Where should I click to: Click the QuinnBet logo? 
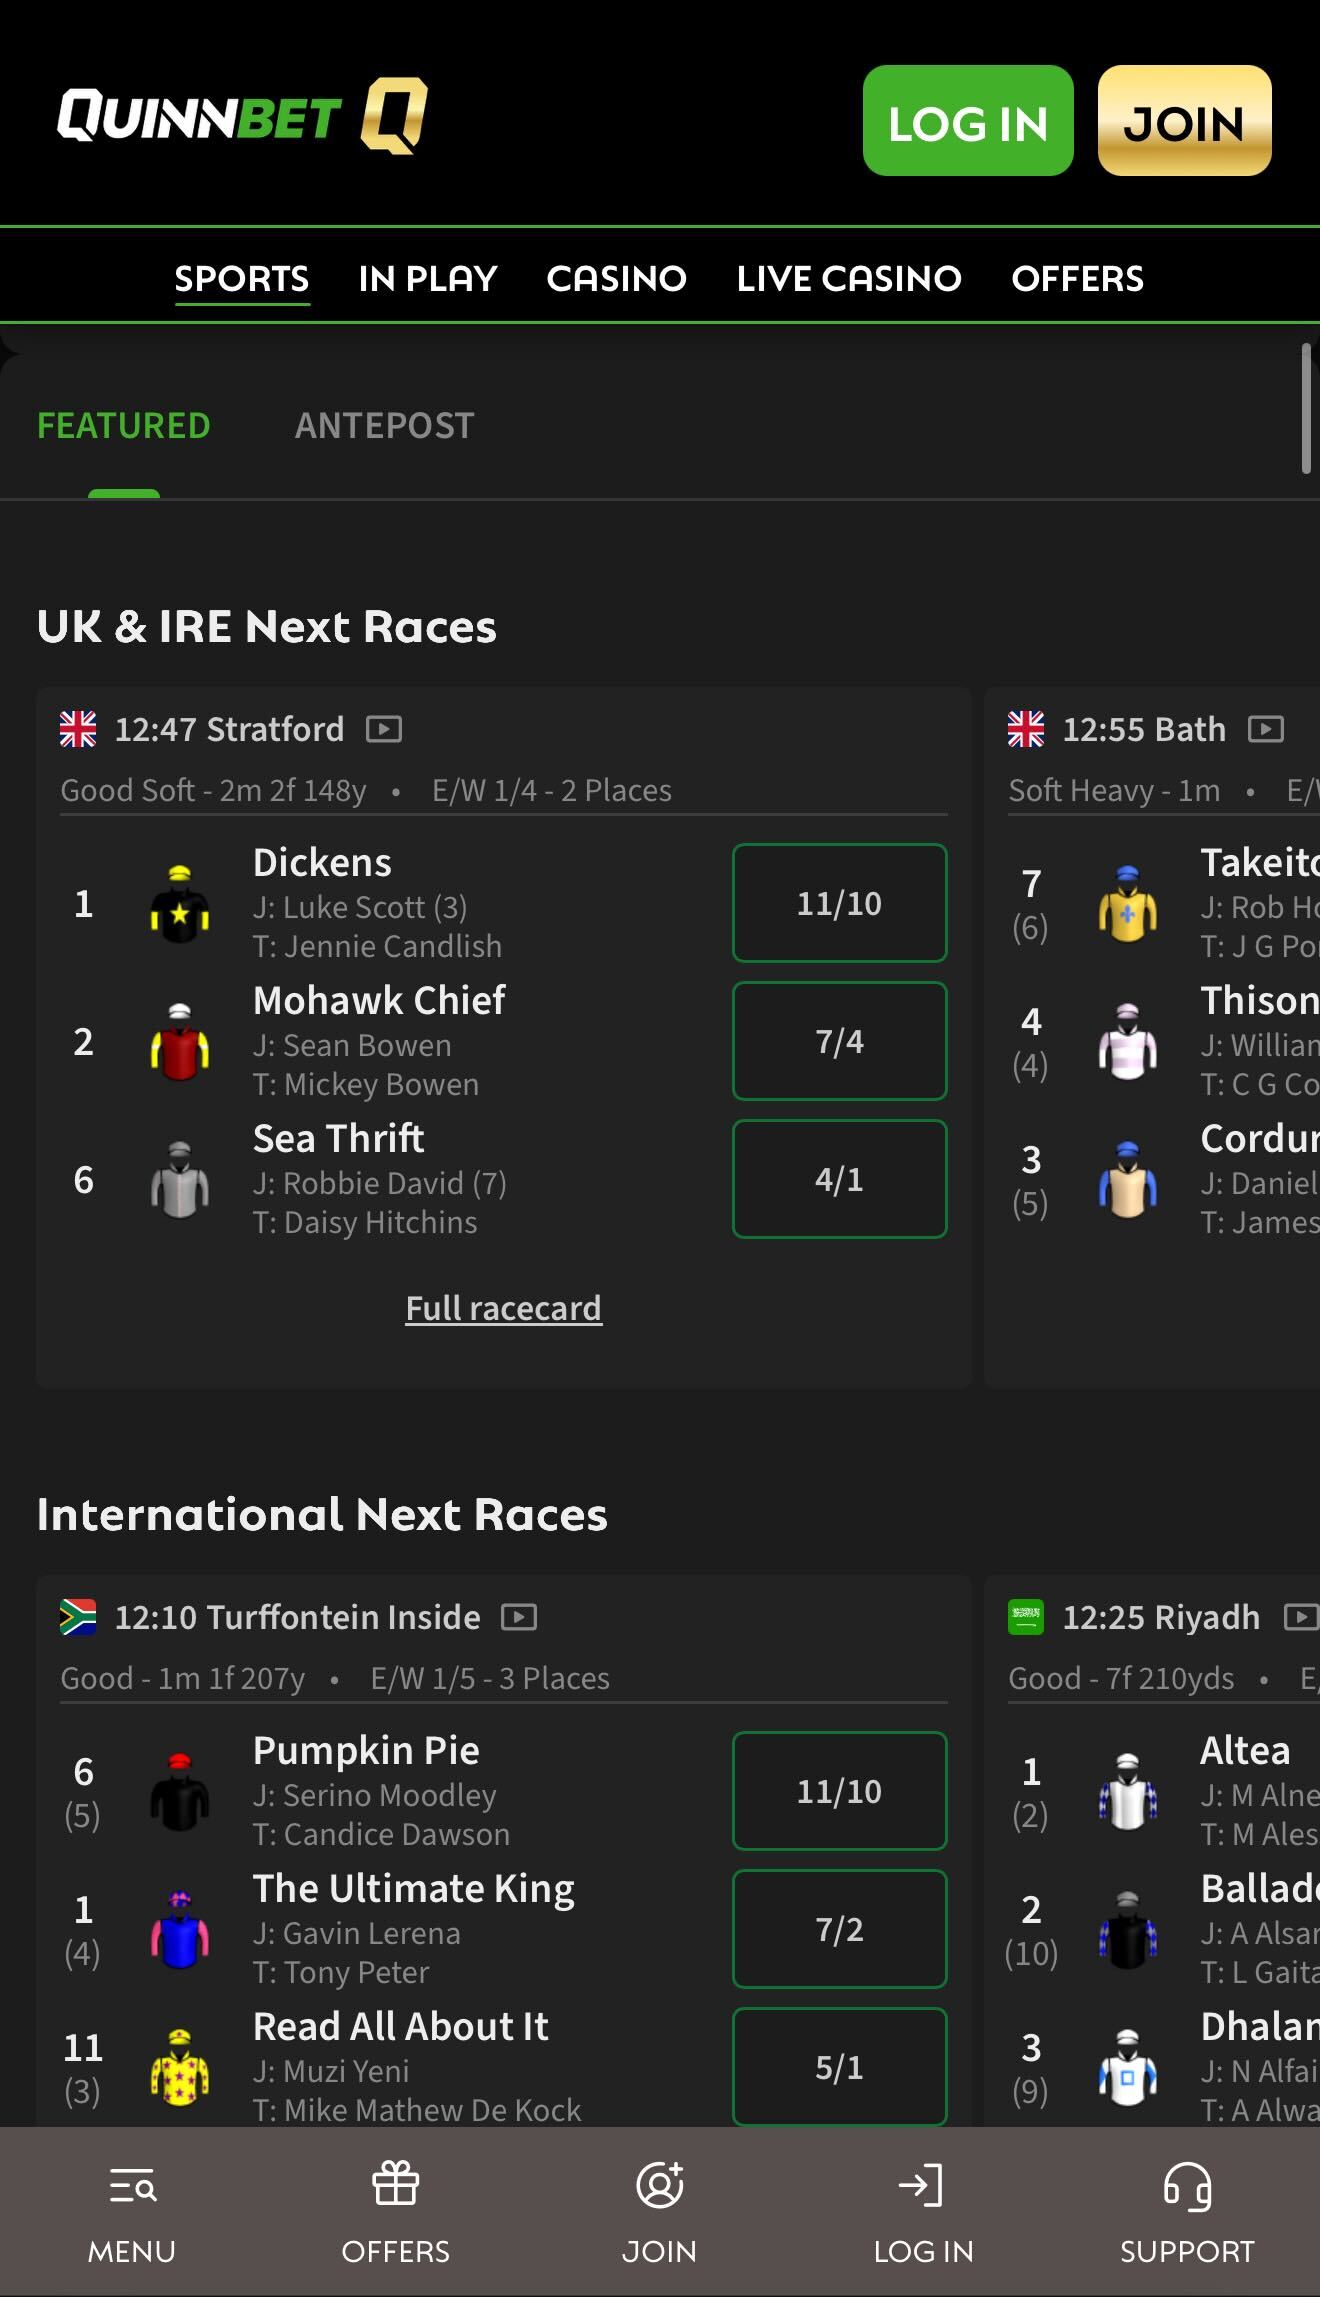tap(243, 117)
